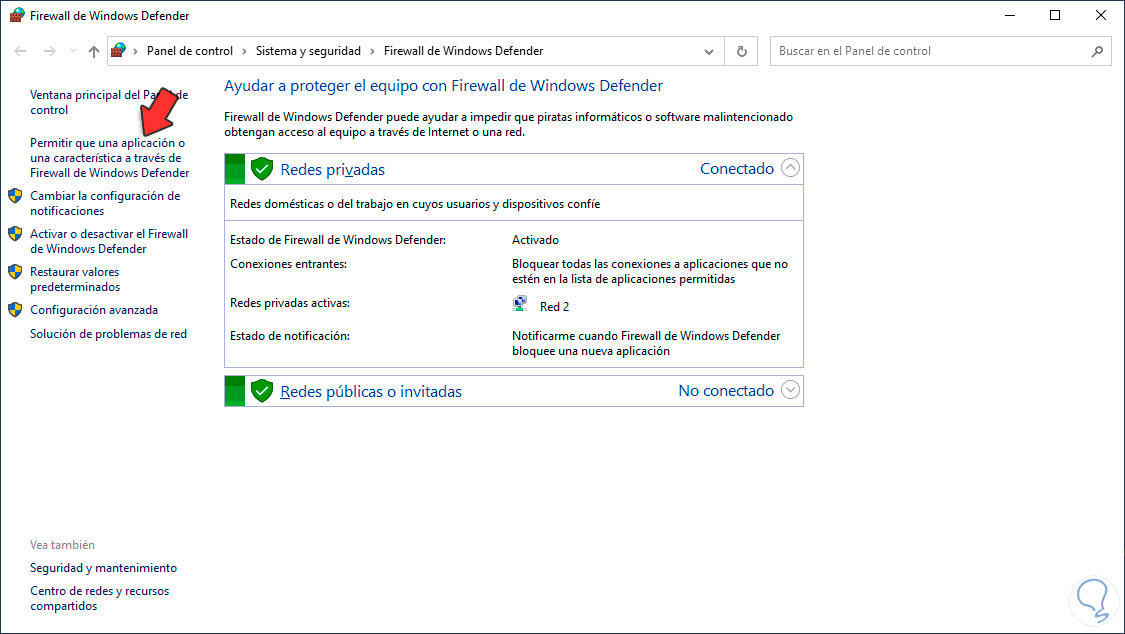Expand the chevron after Sistema y seguridad
1125x634 pixels.
(x=372, y=52)
